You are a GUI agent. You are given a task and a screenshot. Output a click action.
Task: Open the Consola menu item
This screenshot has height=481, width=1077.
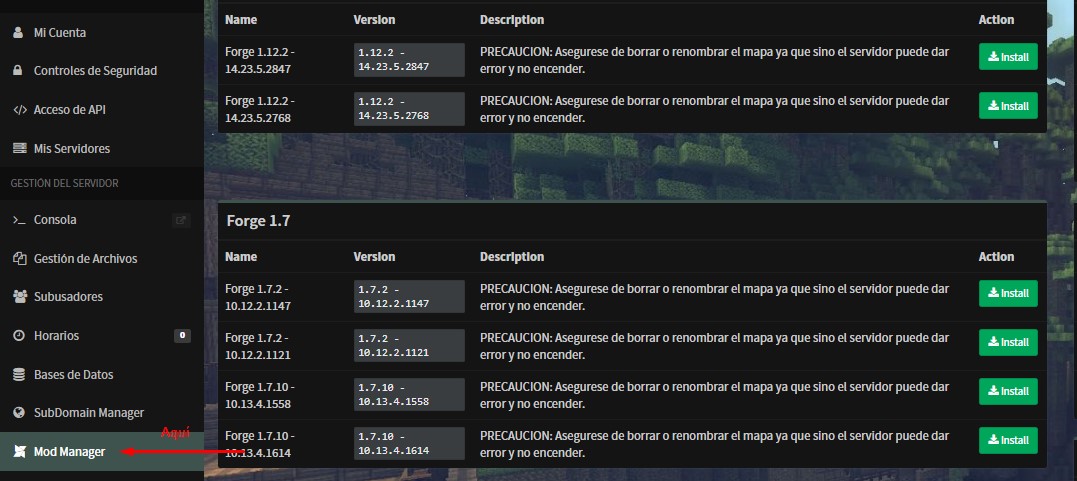click(x=55, y=220)
